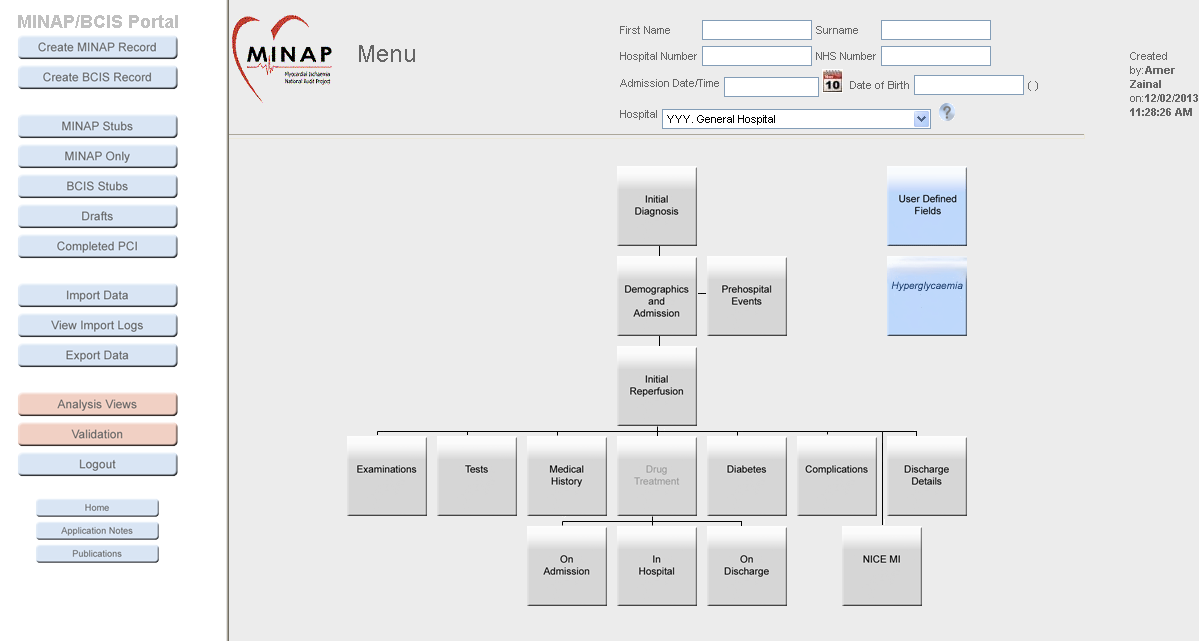Open the User Defined Fields tile
Screen dimensions: 1199x641
[926, 206]
